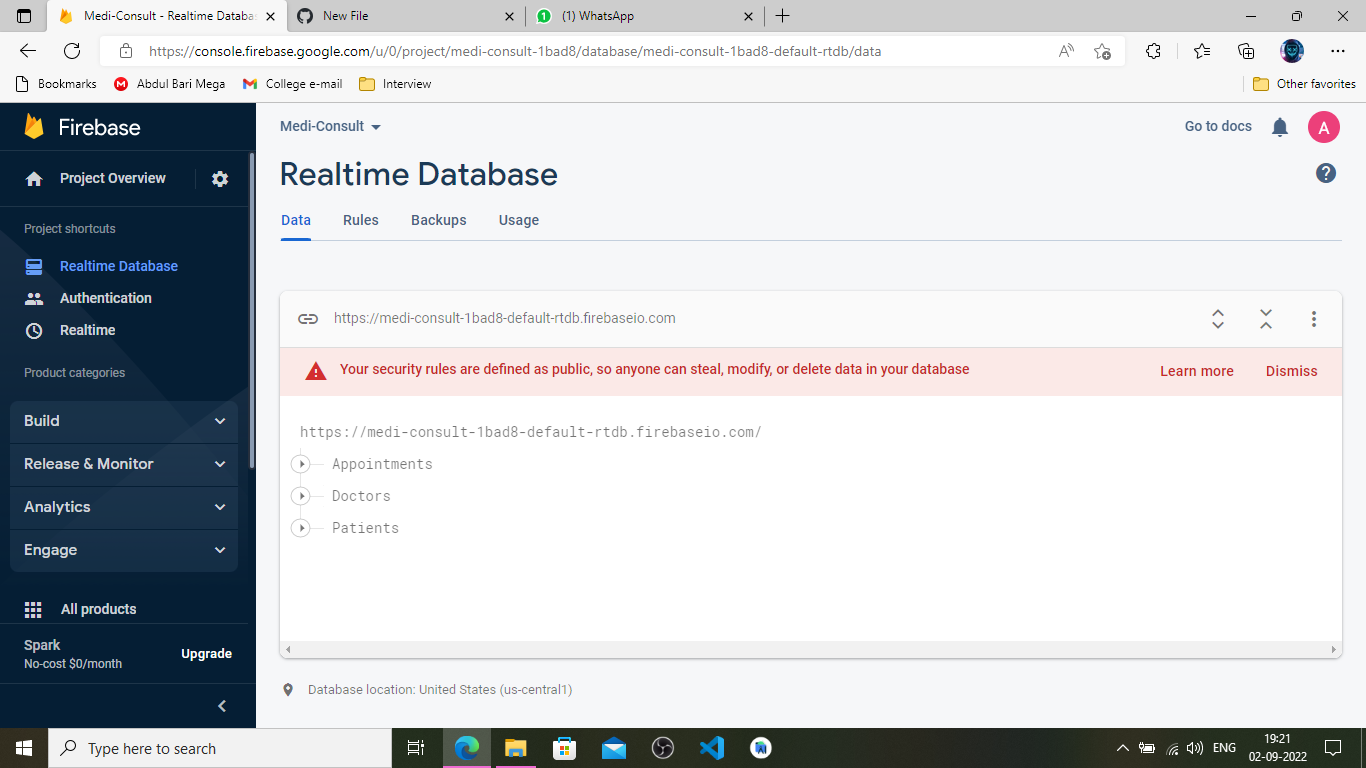Image resolution: width=1366 pixels, height=768 pixels.
Task: Expand the Build category in the sidebar
Action: (123, 421)
